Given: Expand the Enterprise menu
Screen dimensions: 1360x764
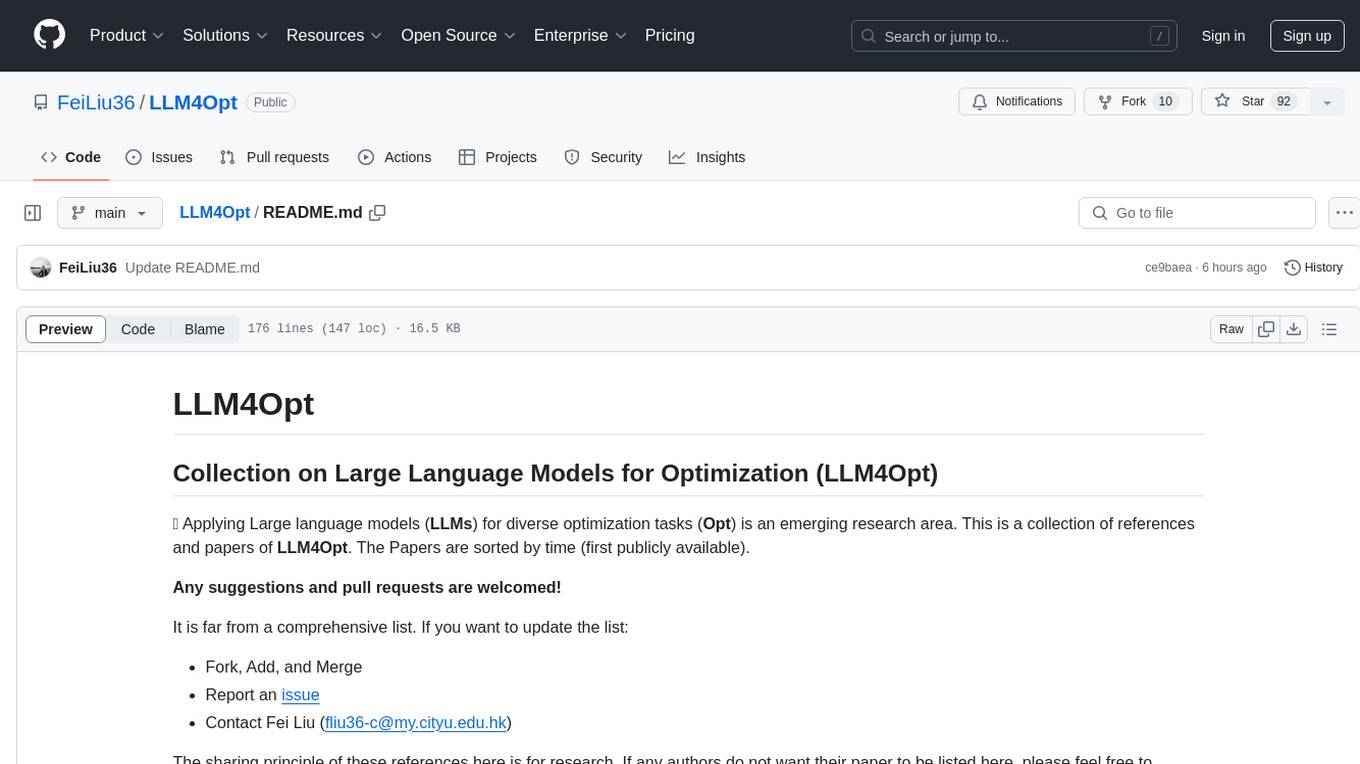Looking at the screenshot, I should [580, 35].
